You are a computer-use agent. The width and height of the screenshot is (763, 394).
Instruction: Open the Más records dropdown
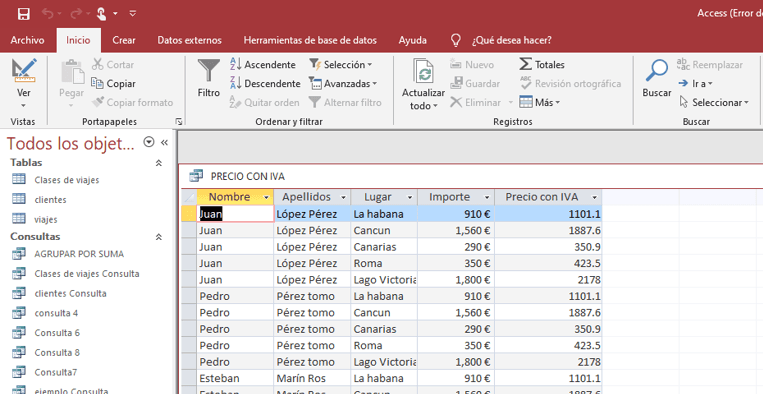tap(540, 102)
